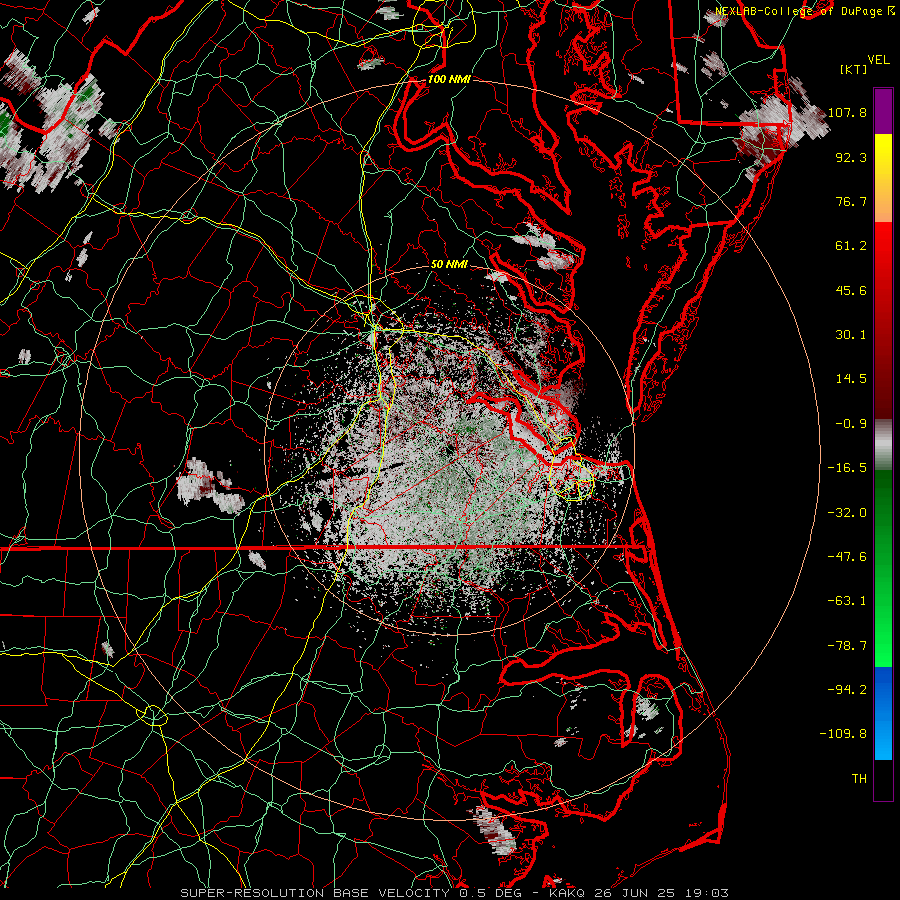Image resolution: width=900 pixels, height=900 pixels.
Task: Pick the purple segment of the velocity scale
Action: (883, 111)
